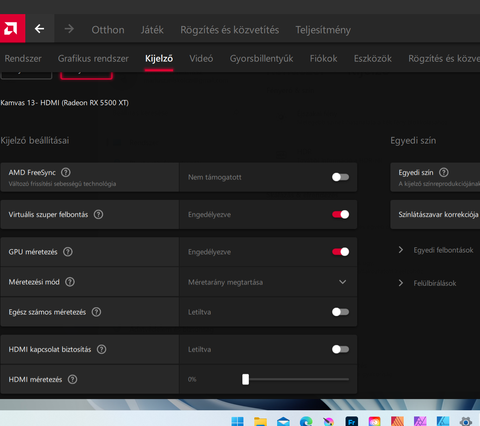Click the Letiltva value for Egész számos méretezés
Viewport: 480px width, 426px height.
click(x=199, y=312)
